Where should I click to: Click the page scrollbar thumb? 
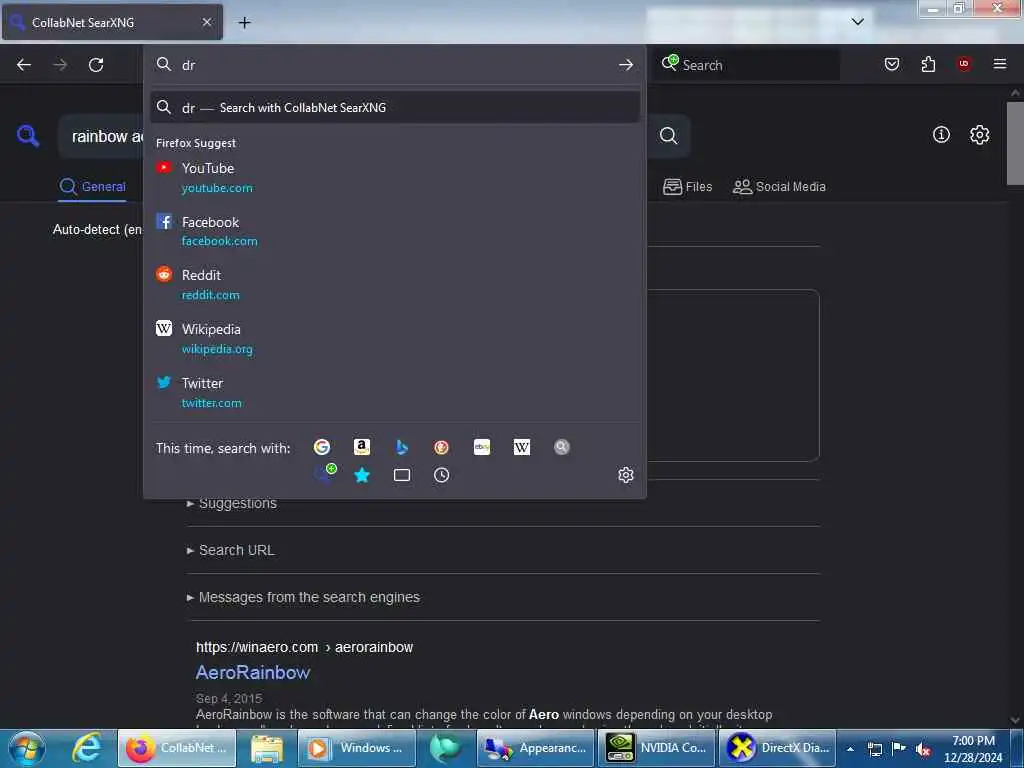coord(1015,143)
